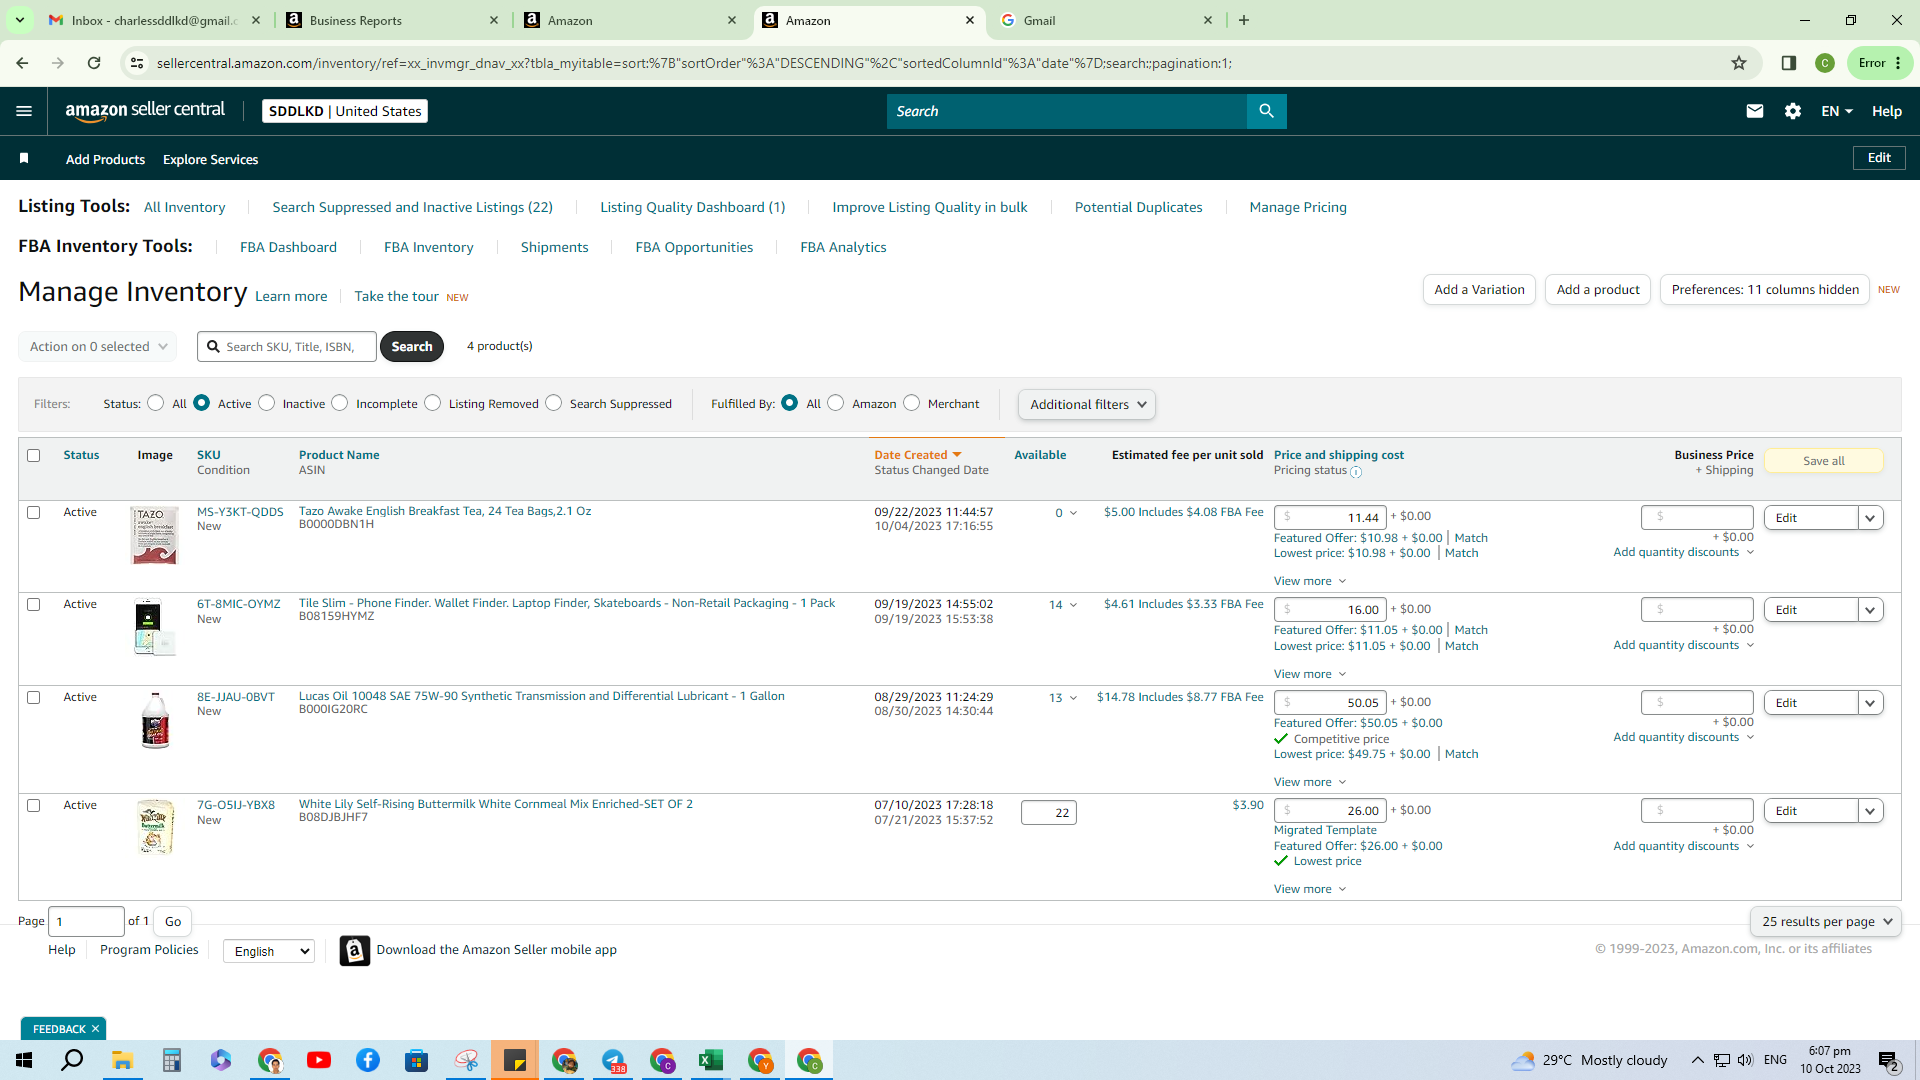Open the Lucas Oil product thumbnail
The width and height of the screenshot is (1920, 1080).
click(155, 720)
